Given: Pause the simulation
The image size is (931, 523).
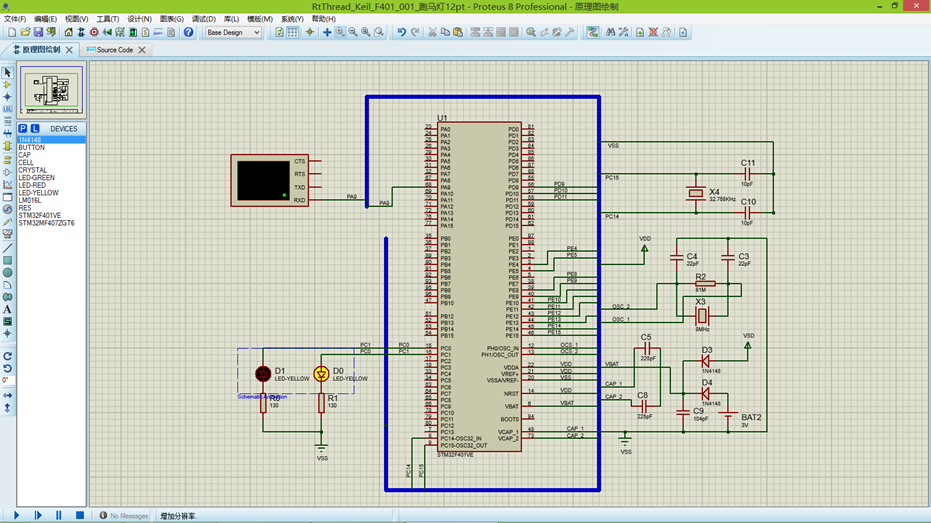Looking at the screenshot, I should pos(59,515).
